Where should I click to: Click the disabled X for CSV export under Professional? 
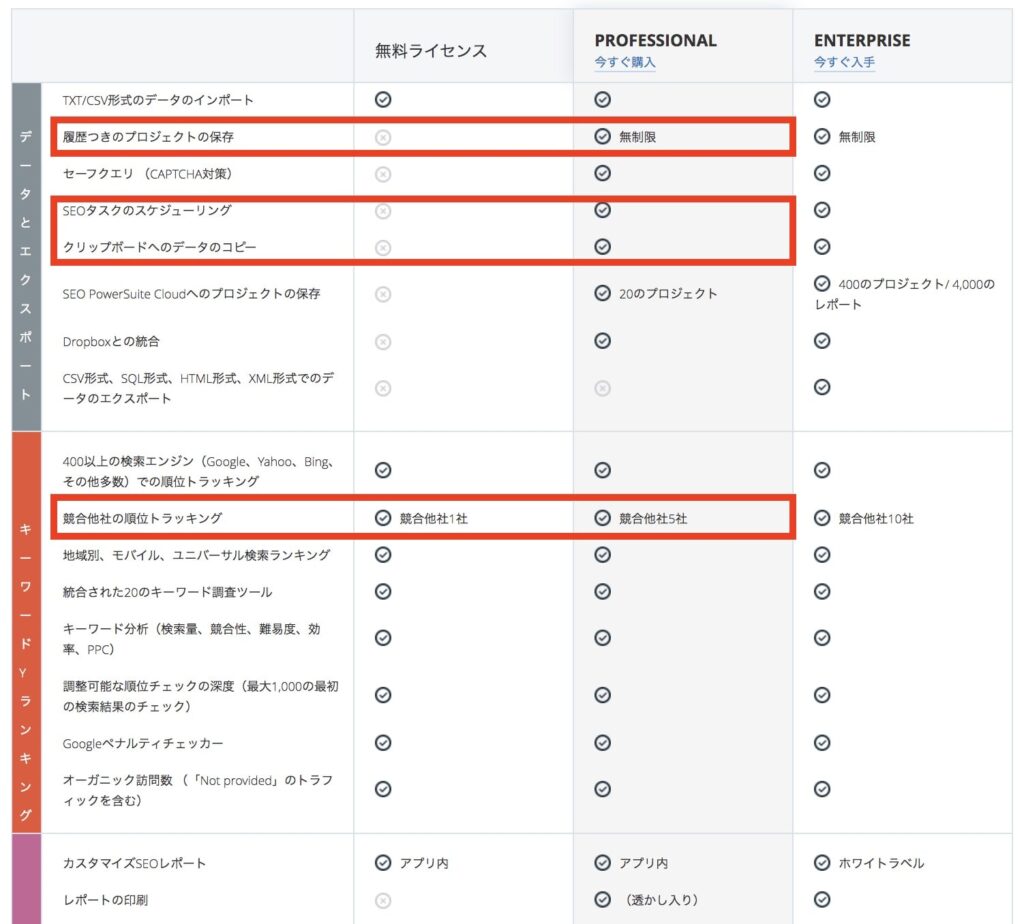[x=603, y=389]
